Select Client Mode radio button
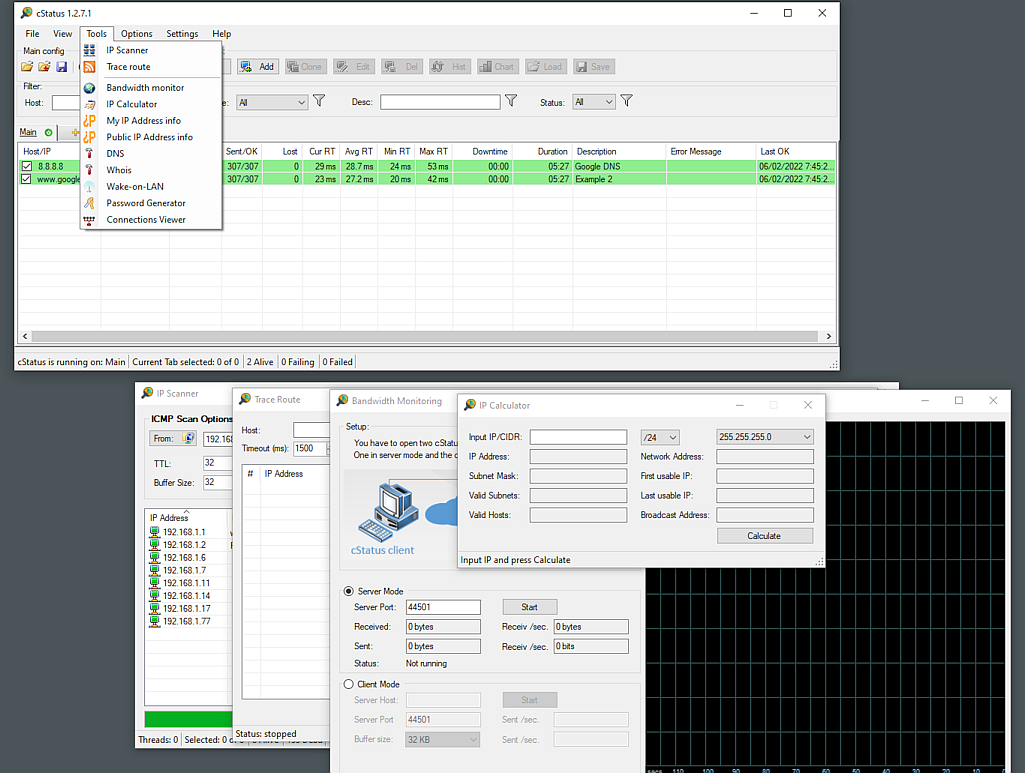This screenshot has width=1025, height=773. [349, 684]
